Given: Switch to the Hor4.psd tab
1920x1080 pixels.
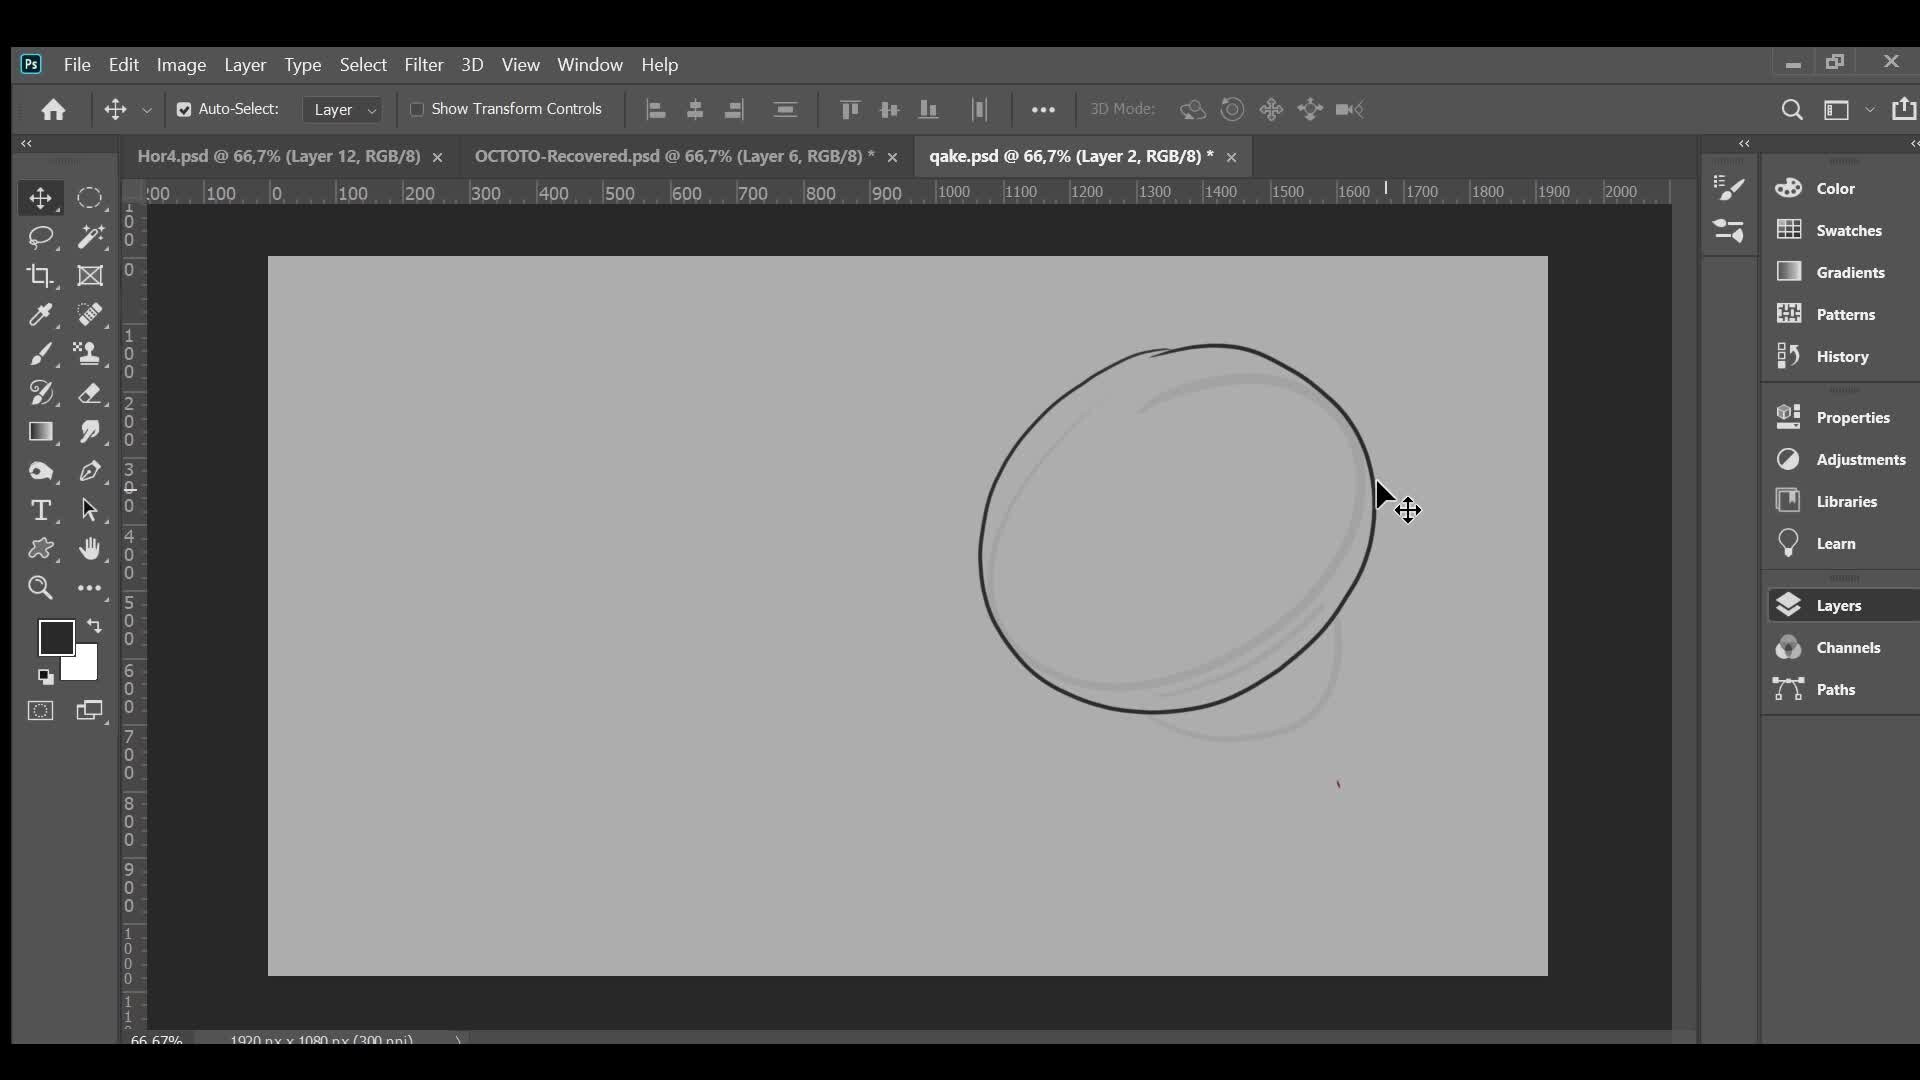Looking at the screenshot, I should pos(278,157).
